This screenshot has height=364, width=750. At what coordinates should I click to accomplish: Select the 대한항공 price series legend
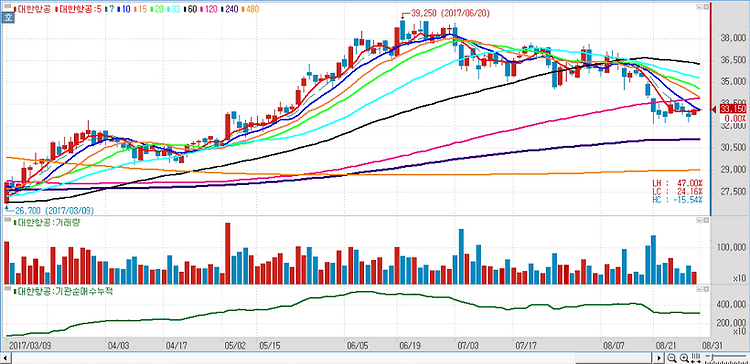click(x=33, y=9)
